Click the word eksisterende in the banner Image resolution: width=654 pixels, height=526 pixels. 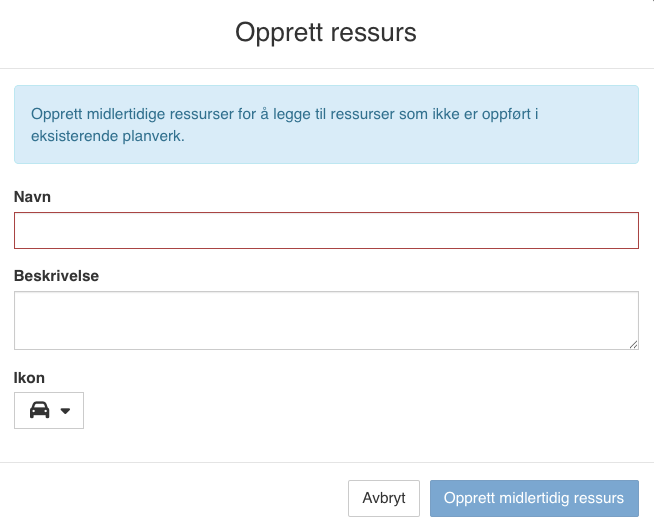pyautogui.click(x=72, y=137)
